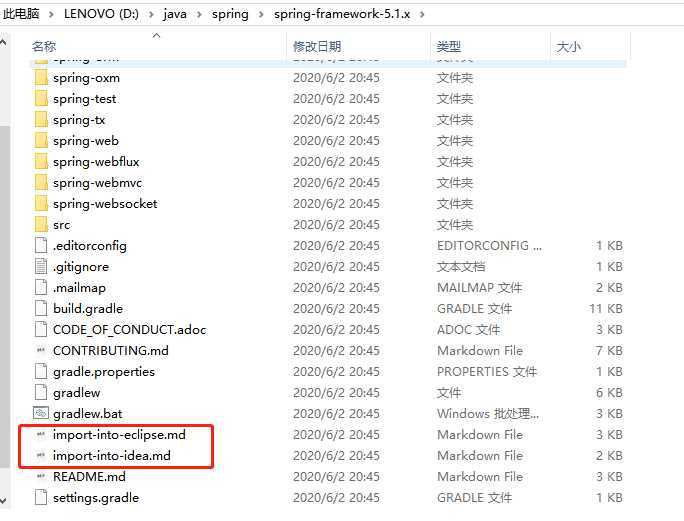Screen dimensions: 684x521
Task: Click the settings.gradle file icon
Action: point(41,497)
